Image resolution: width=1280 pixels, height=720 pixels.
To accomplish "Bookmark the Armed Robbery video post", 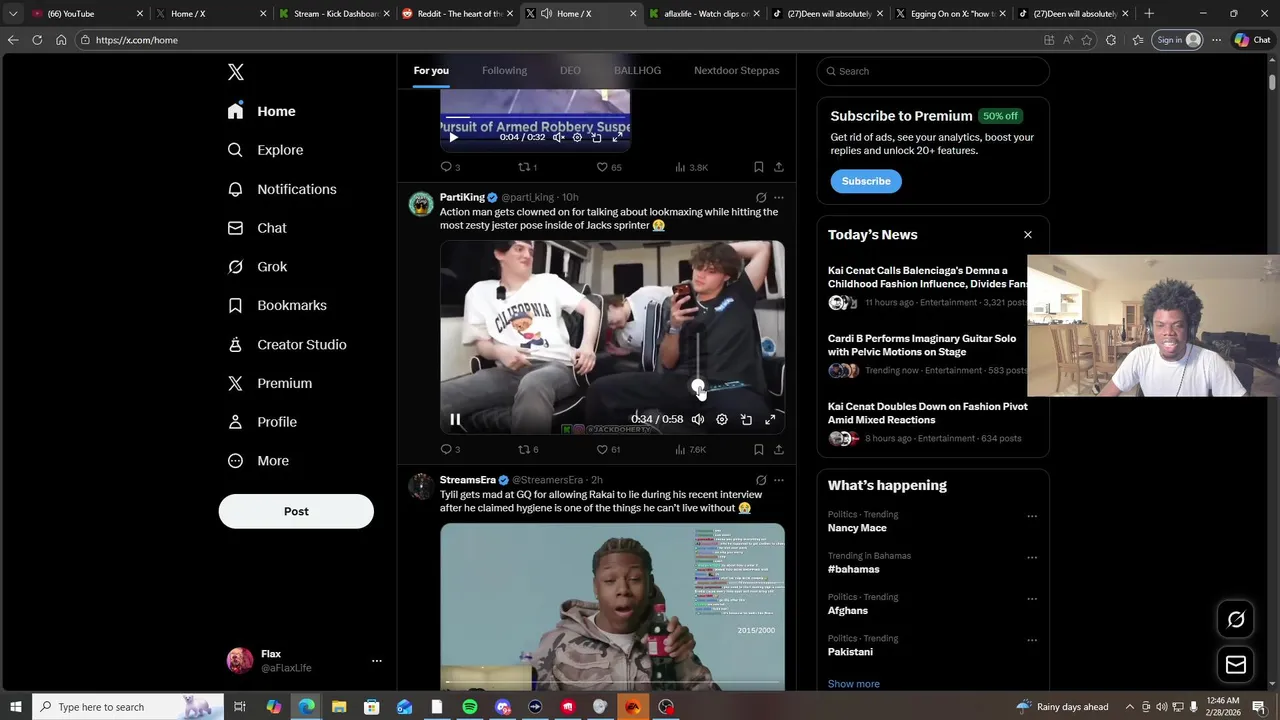I will click(x=758, y=167).
